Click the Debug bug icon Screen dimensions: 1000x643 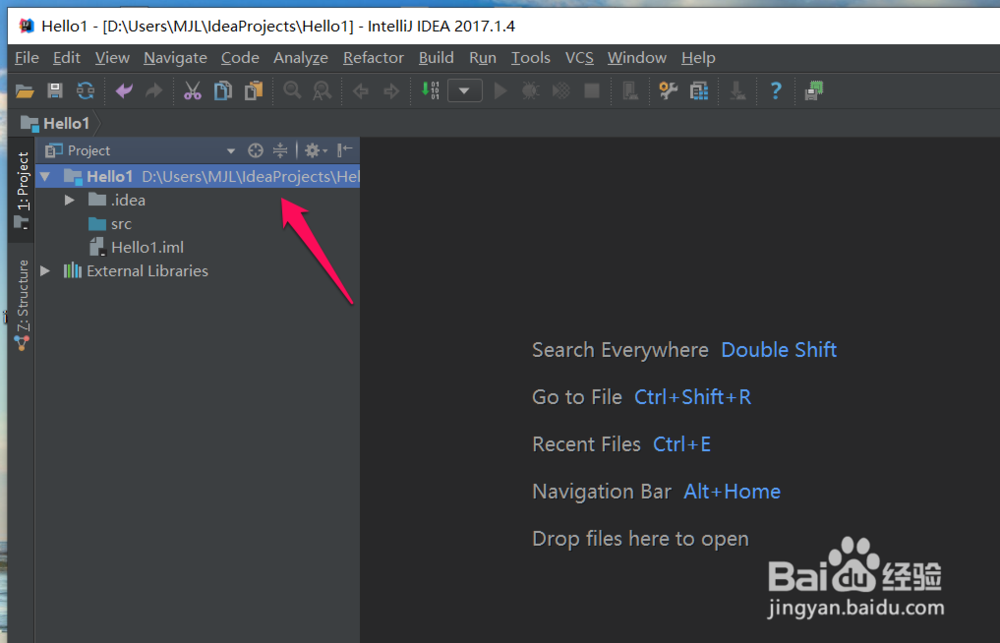tap(530, 91)
